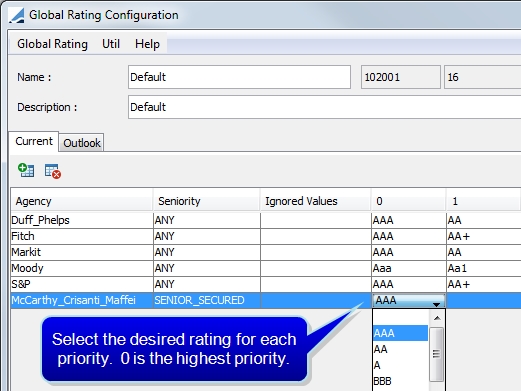Click Ignored Values cell for Moody
The width and height of the screenshot is (521, 391).
(x=316, y=268)
